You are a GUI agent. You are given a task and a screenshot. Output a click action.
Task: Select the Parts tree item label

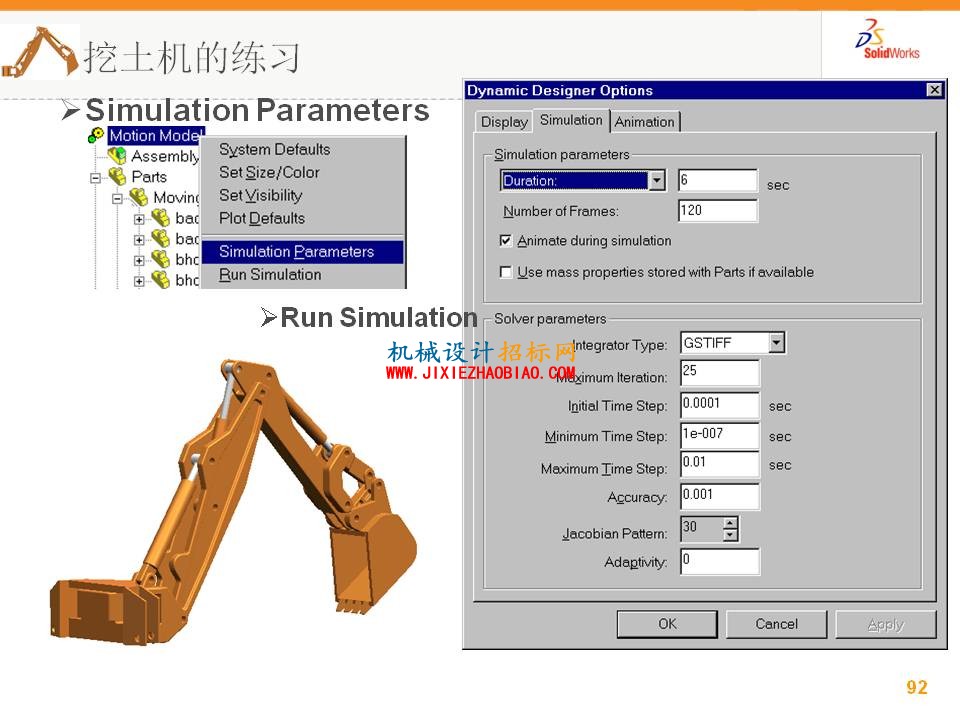click(x=149, y=177)
